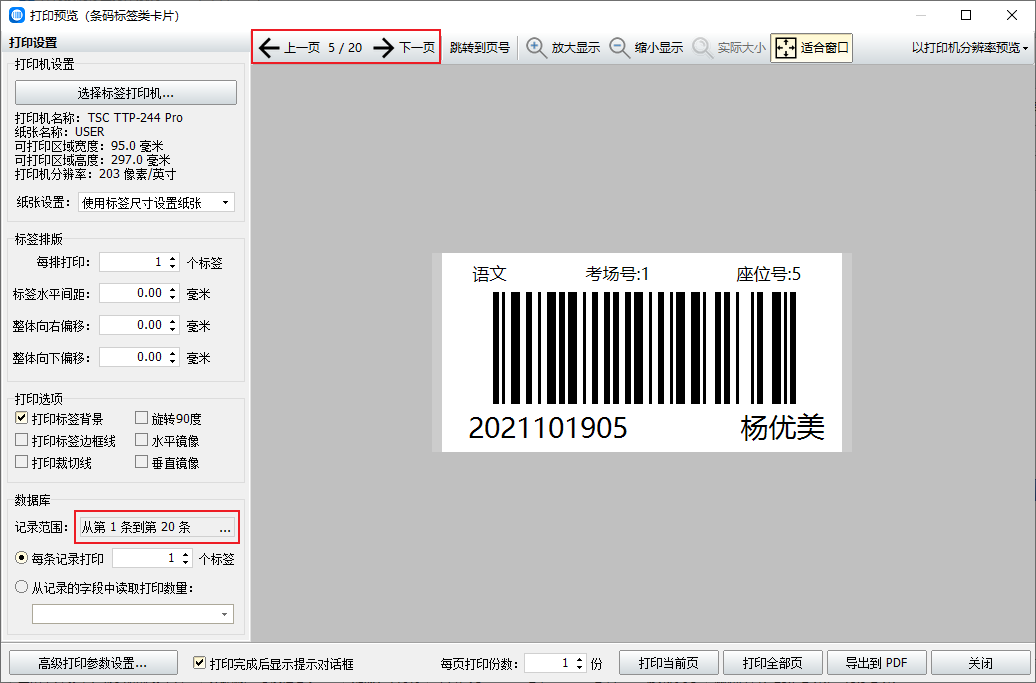Increase labels per record count
The height and width of the screenshot is (683, 1036).
pyautogui.click(x=186, y=554)
